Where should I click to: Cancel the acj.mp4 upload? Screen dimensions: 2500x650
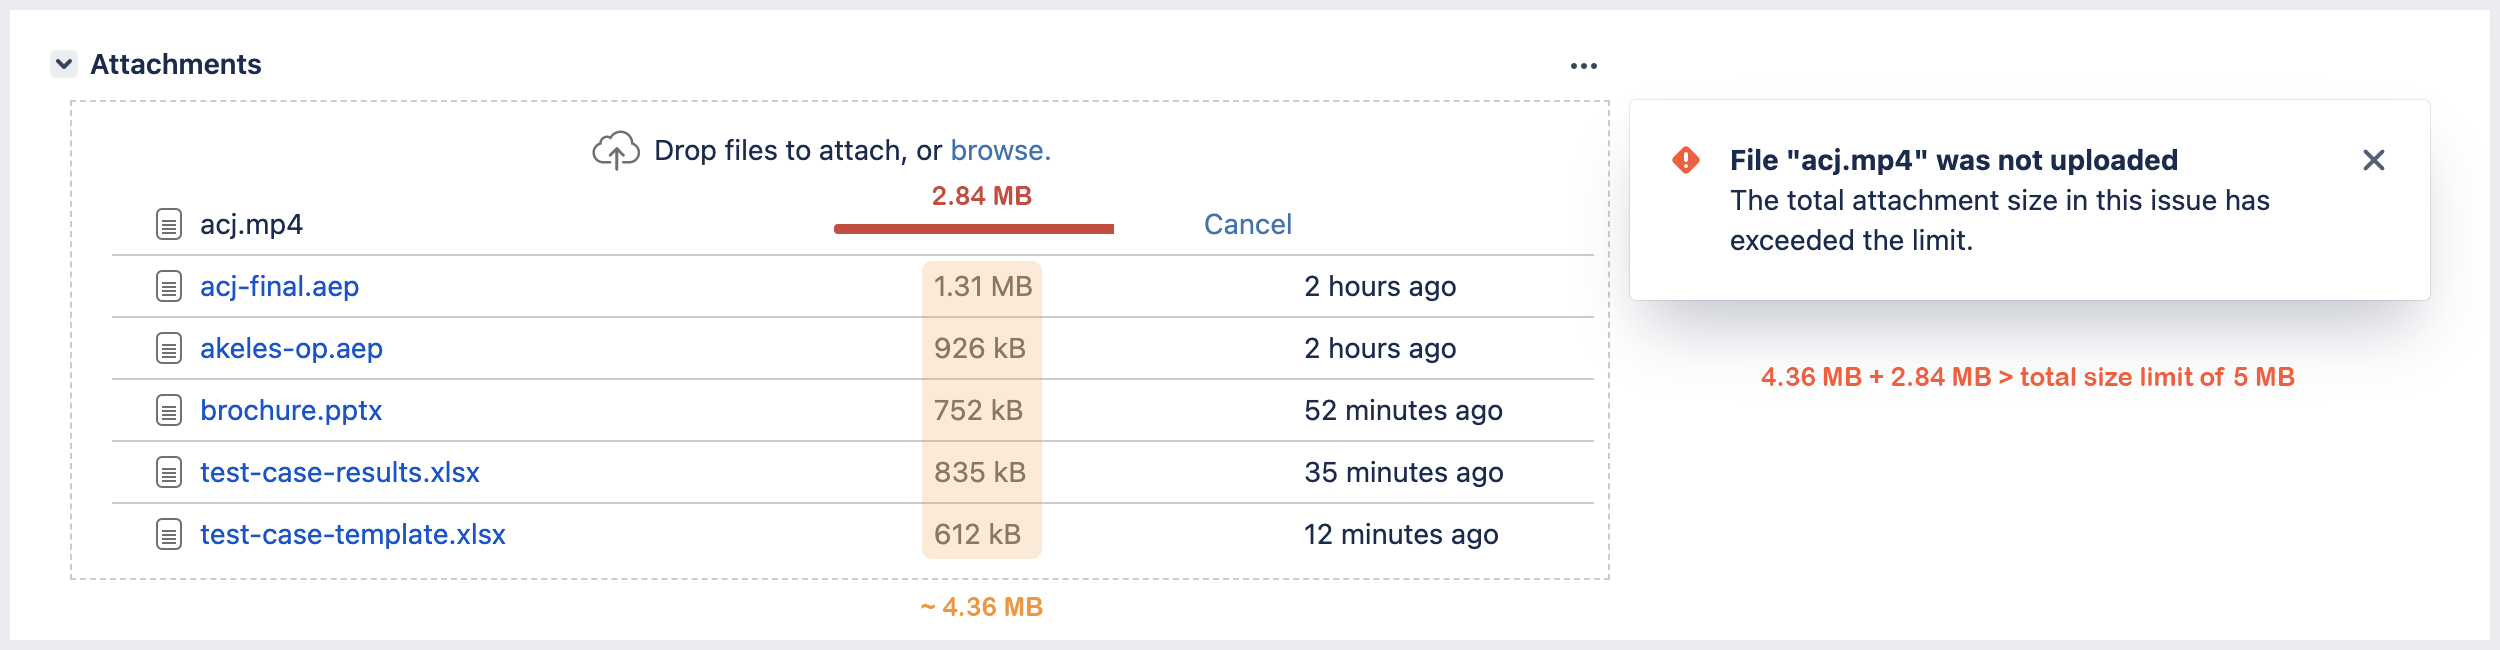[x=1247, y=224]
